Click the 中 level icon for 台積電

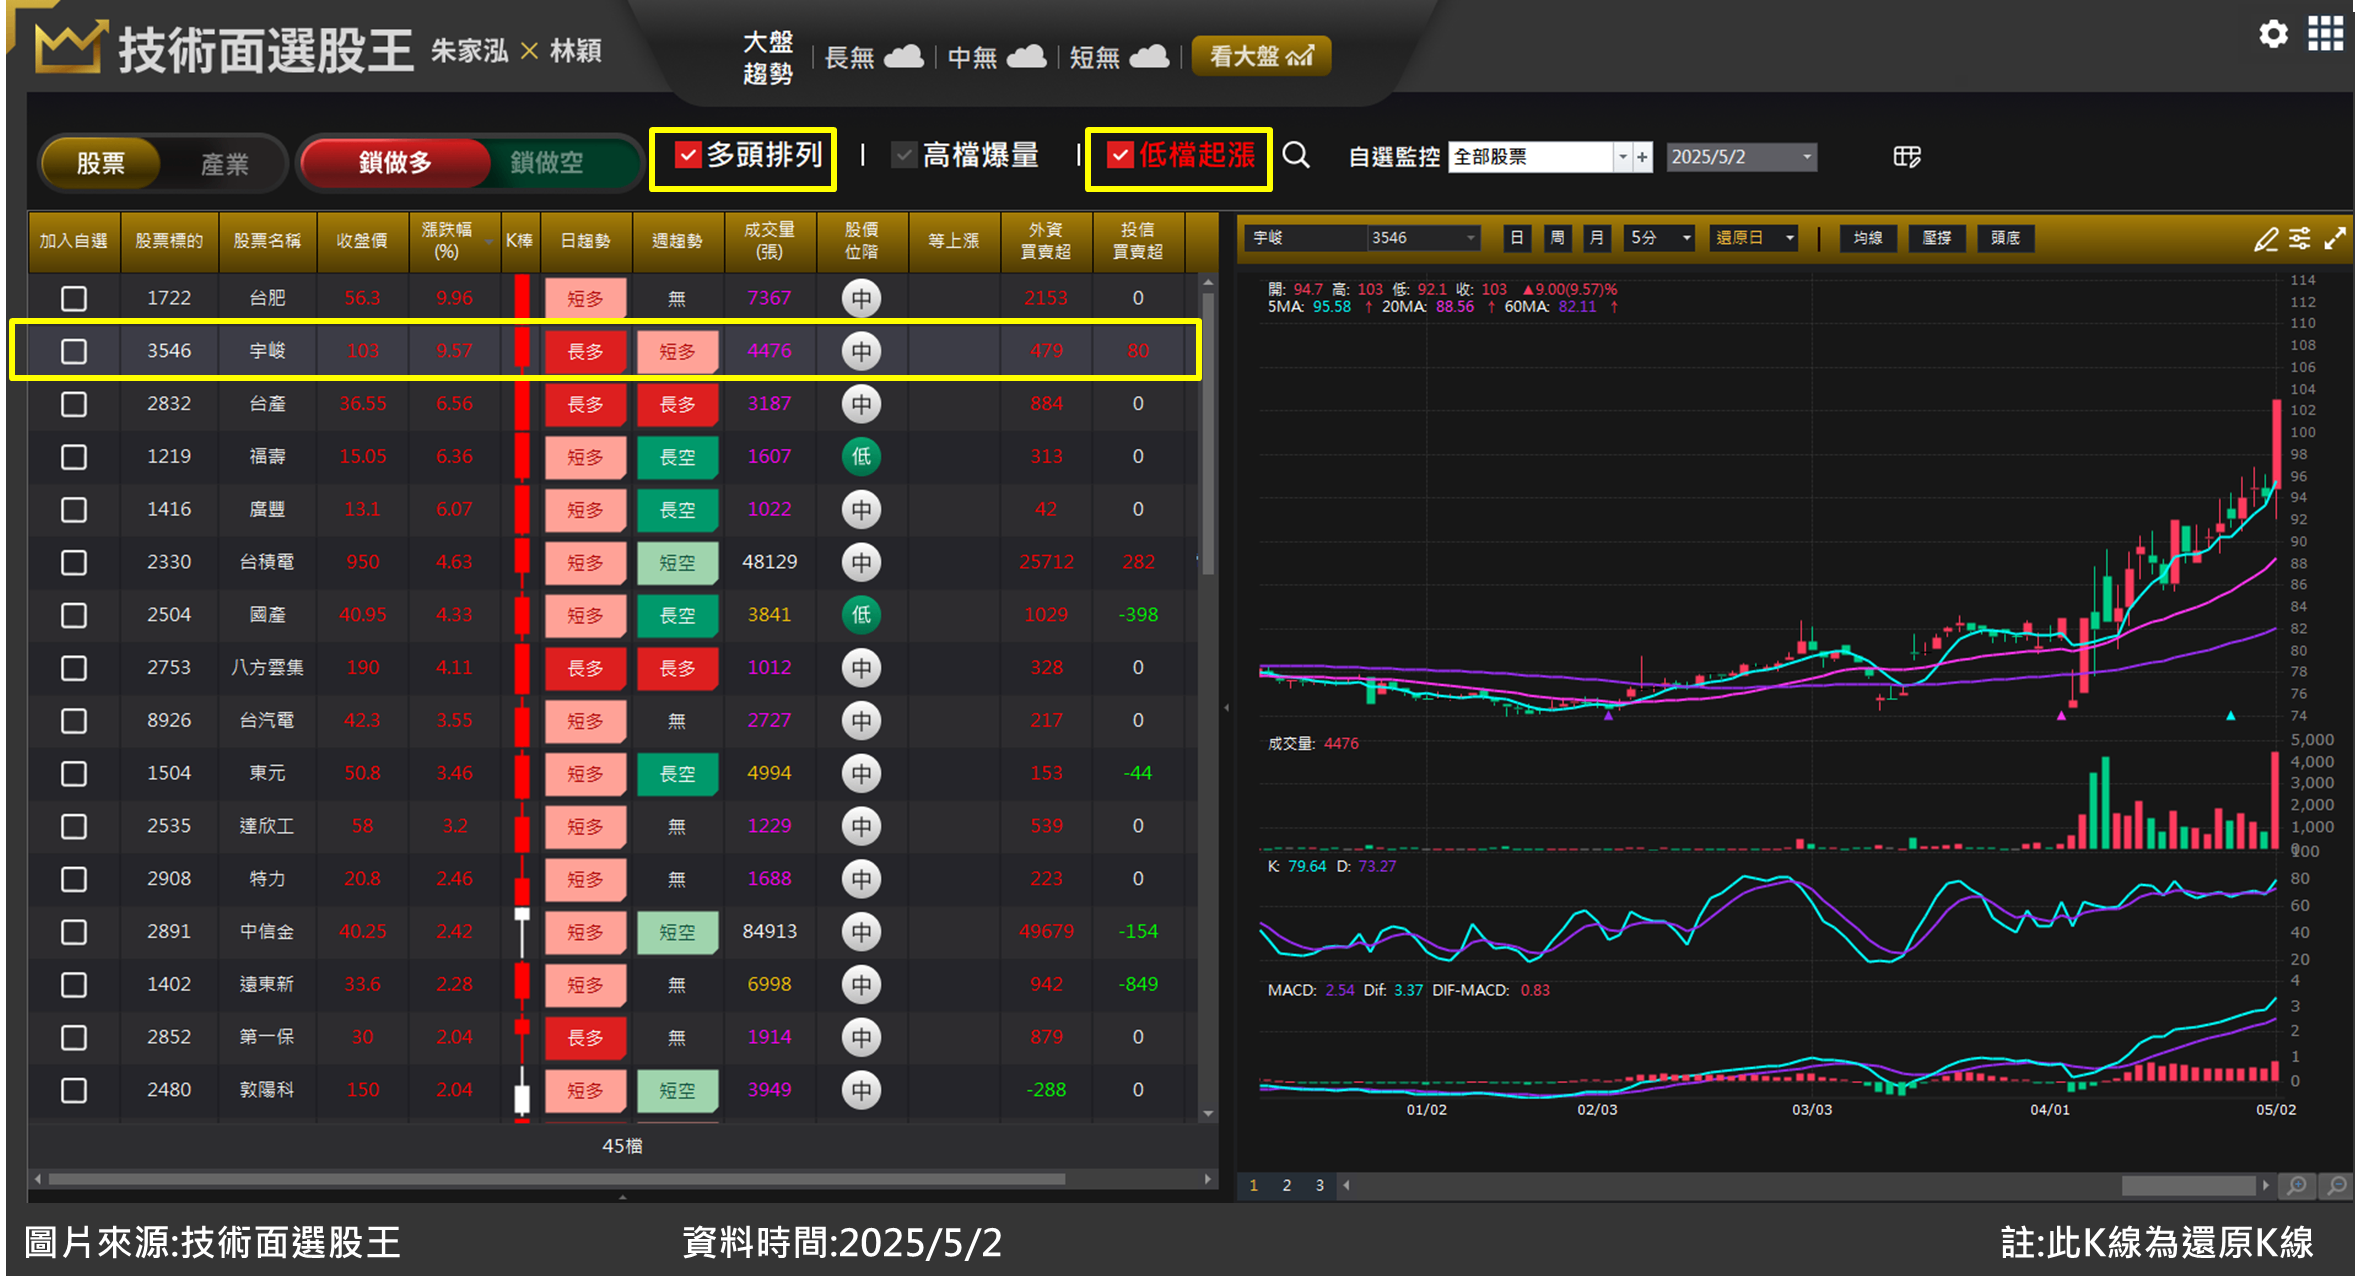(861, 562)
